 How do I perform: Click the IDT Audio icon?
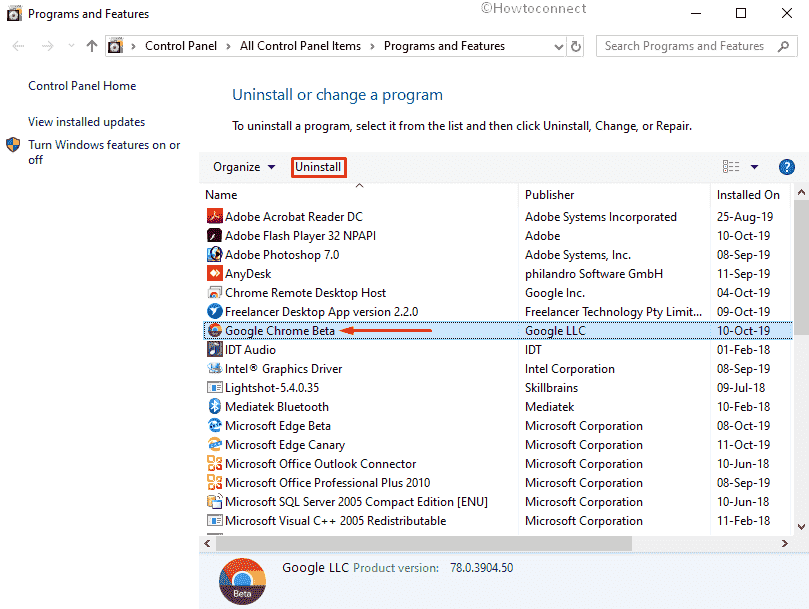215,349
